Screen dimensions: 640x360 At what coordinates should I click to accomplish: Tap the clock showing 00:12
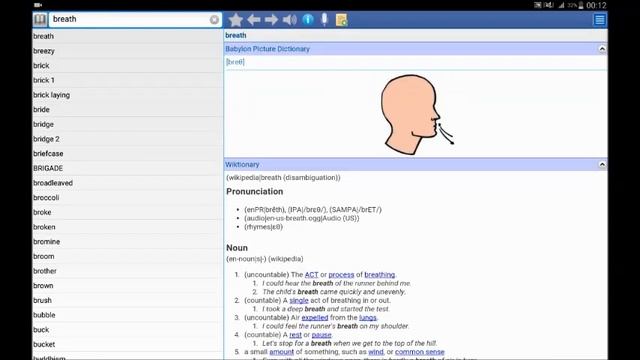(596, 5)
